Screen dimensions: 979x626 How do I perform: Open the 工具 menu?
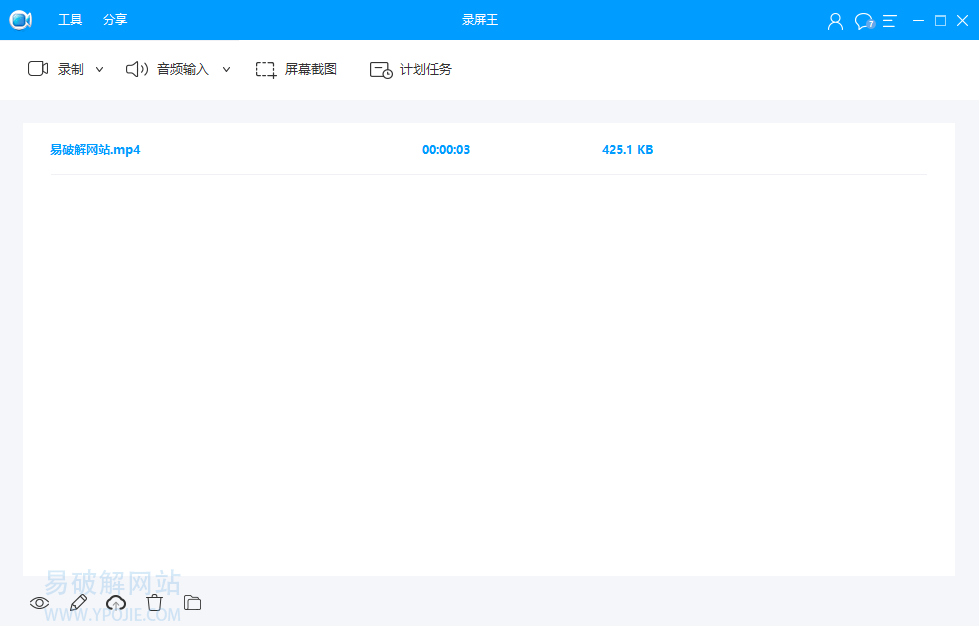point(70,19)
